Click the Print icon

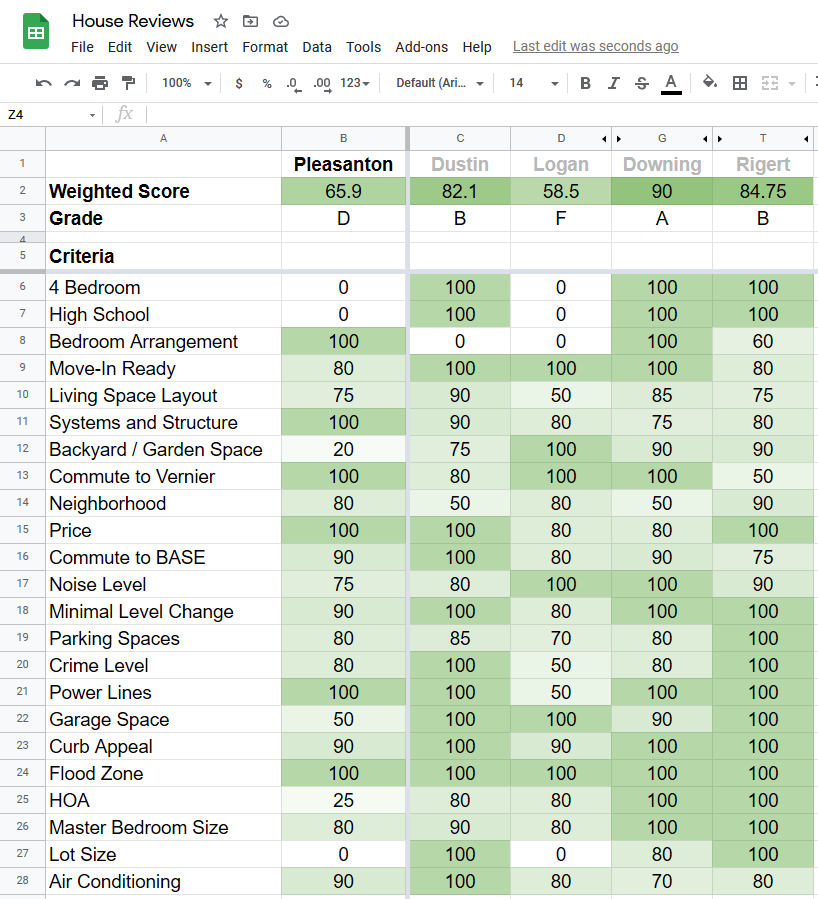(x=100, y=83)
